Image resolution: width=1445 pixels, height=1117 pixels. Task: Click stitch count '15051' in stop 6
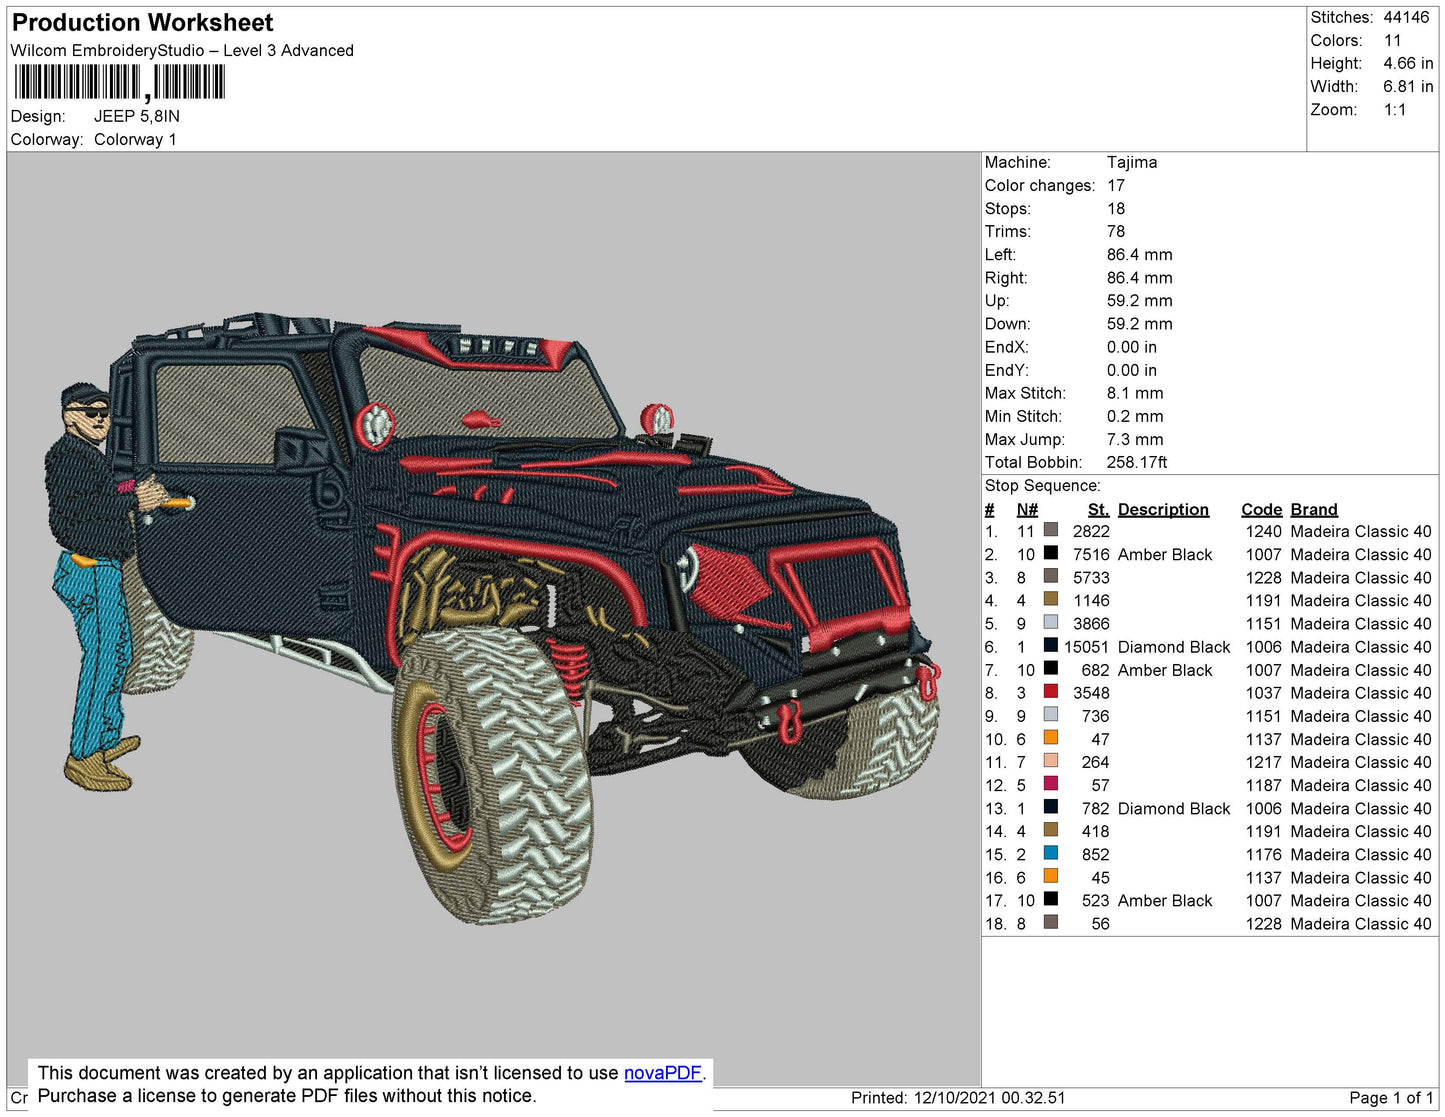[x=1086, y=647]
